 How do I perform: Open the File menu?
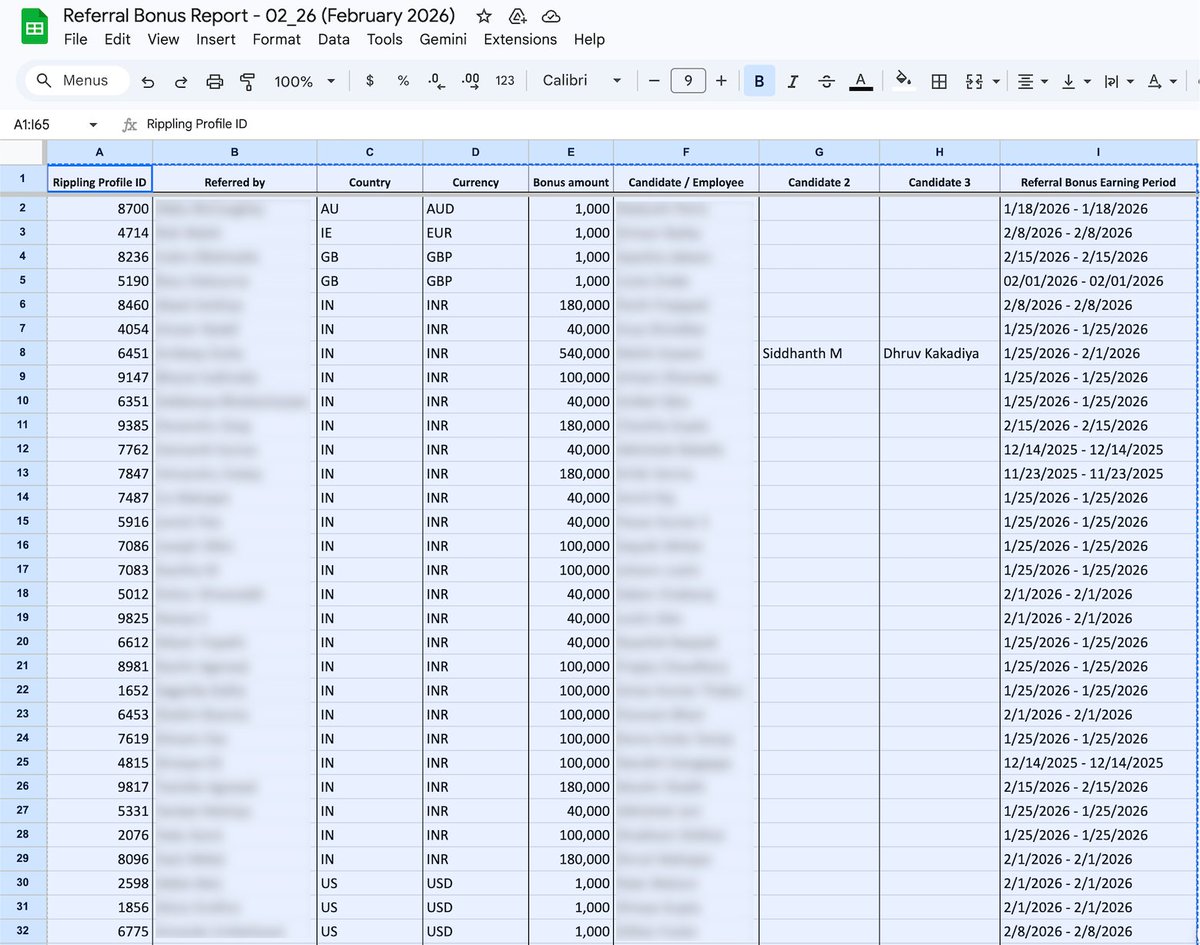point(76,40)
